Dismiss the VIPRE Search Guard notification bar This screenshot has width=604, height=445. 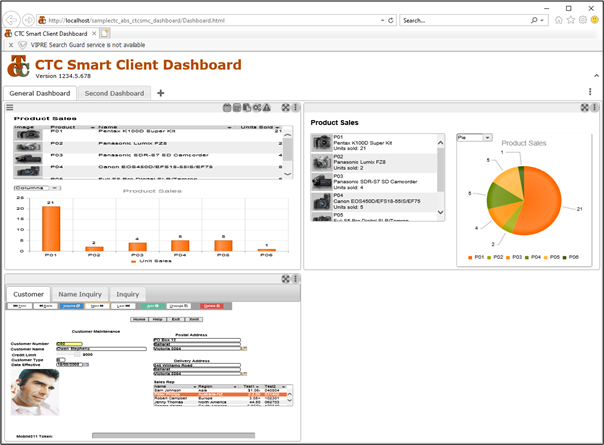pyautogui.click(x=11, y=45)
